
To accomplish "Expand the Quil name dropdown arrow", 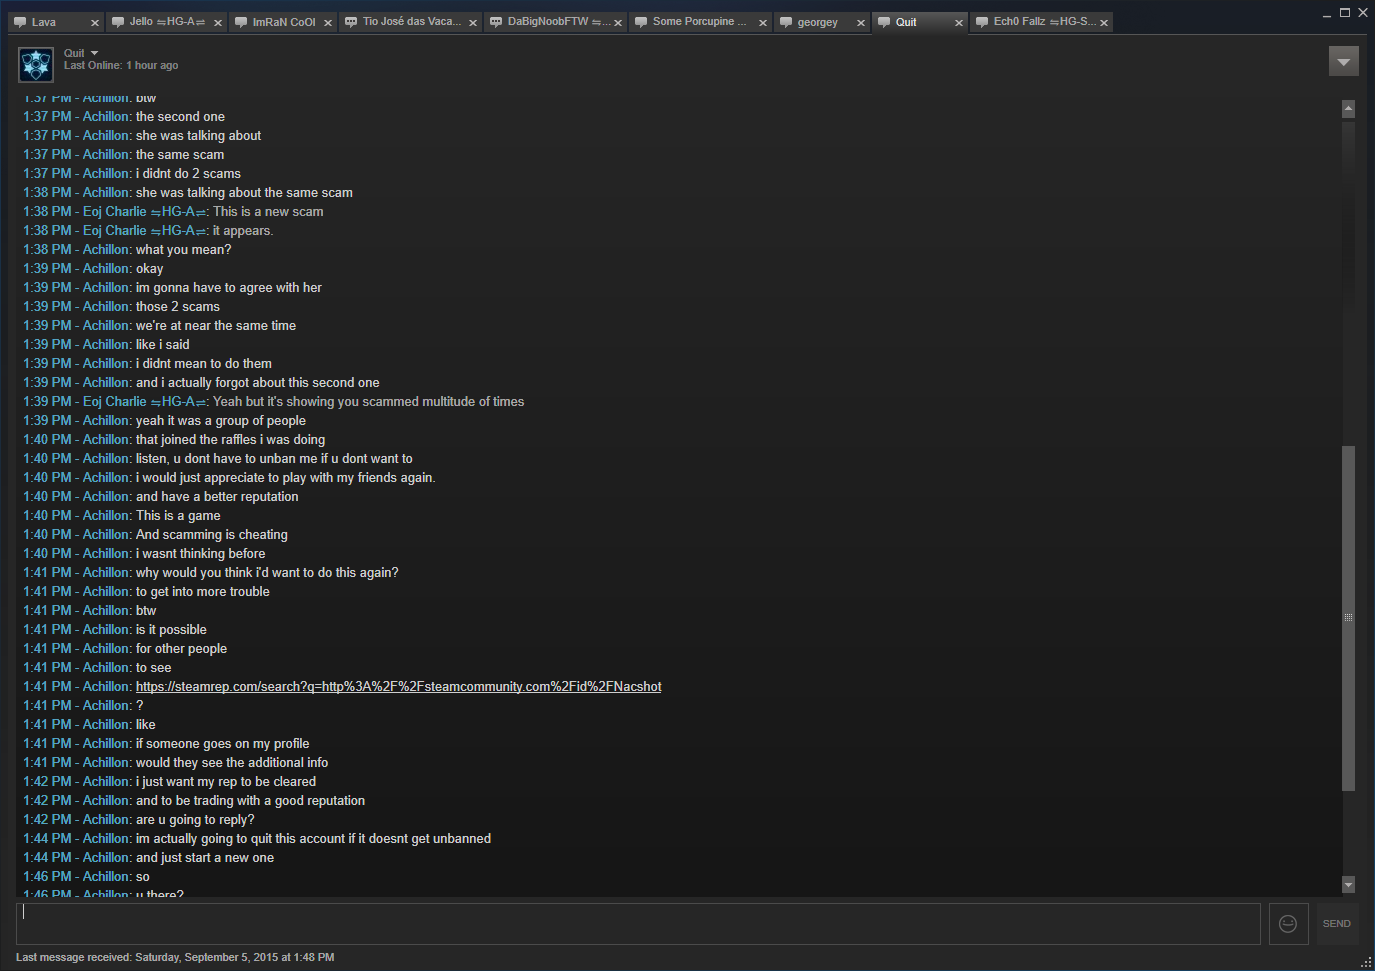I will point(95,53).
